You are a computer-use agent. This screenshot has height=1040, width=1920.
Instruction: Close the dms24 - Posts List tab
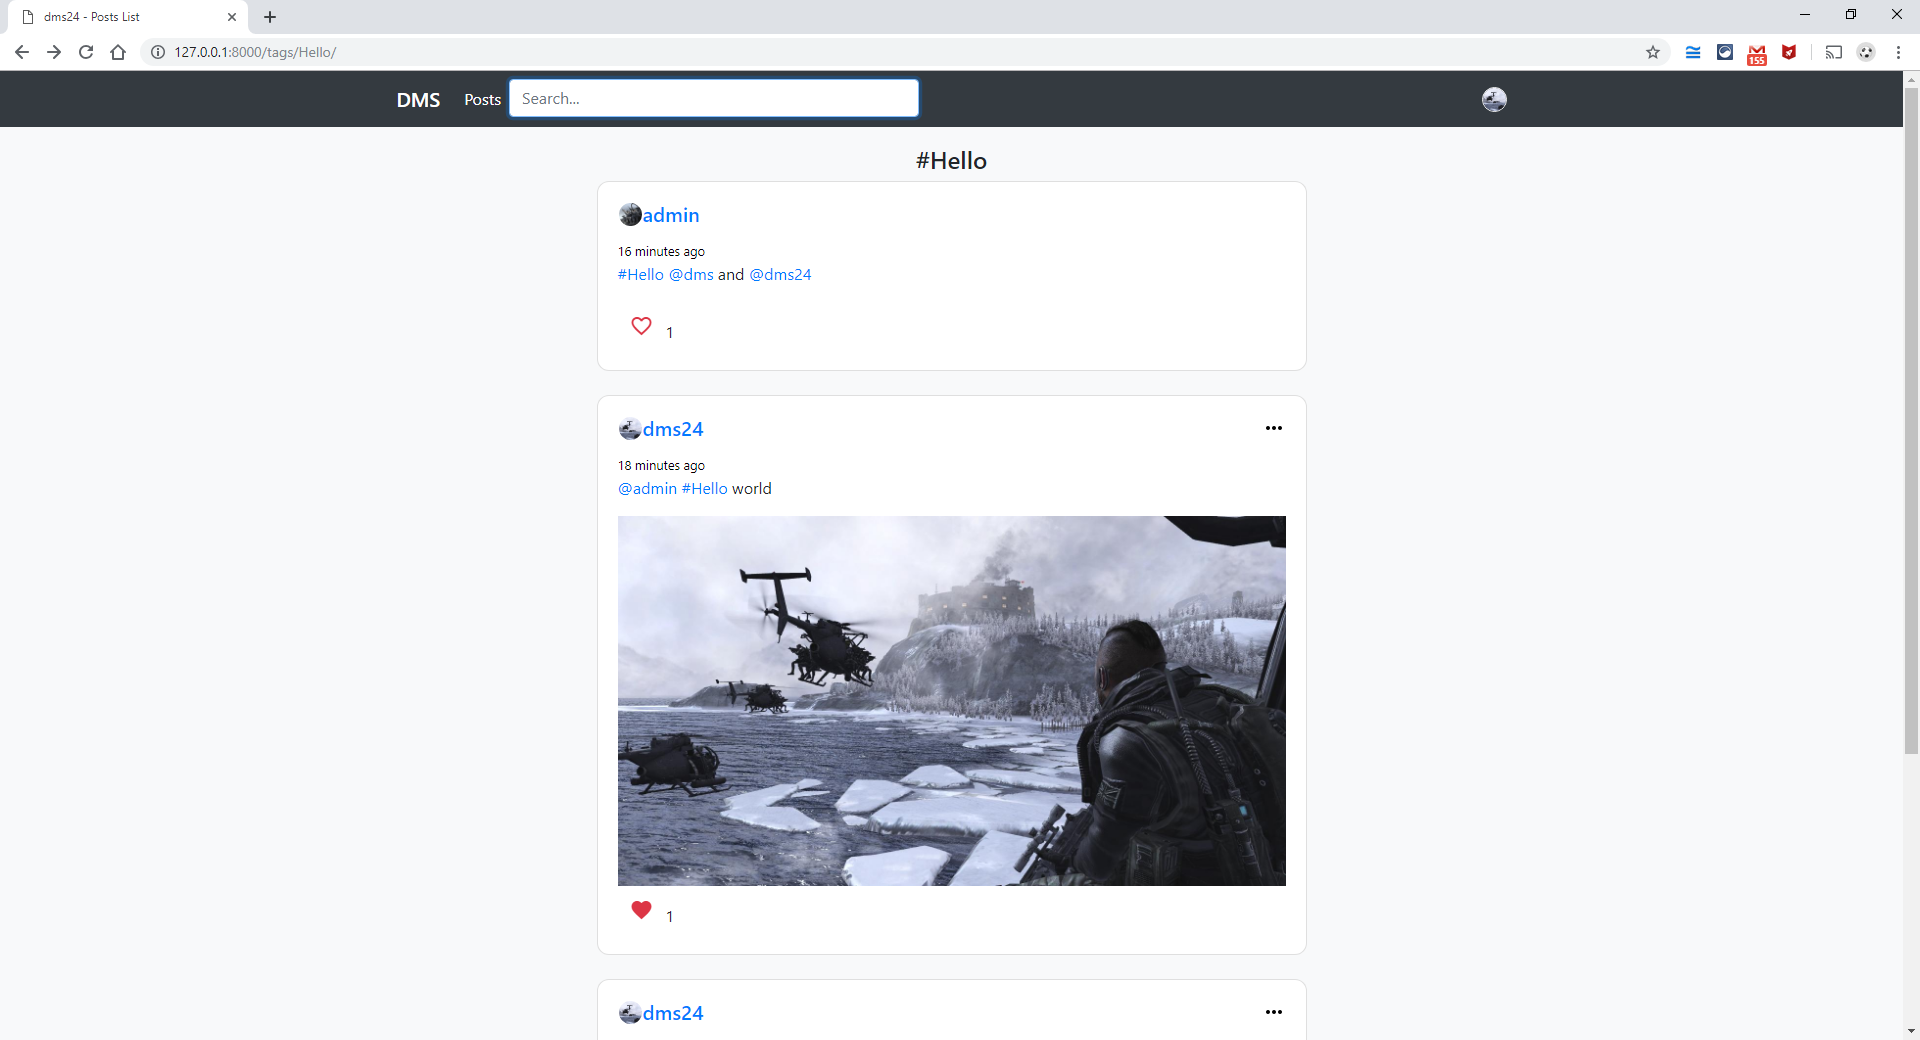pos(232,17)
